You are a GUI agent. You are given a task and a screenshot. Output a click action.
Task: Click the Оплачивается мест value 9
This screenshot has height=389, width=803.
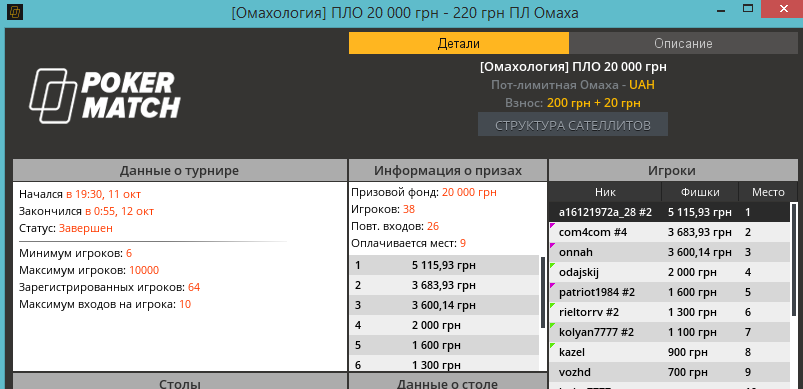[x=463, y=243]
